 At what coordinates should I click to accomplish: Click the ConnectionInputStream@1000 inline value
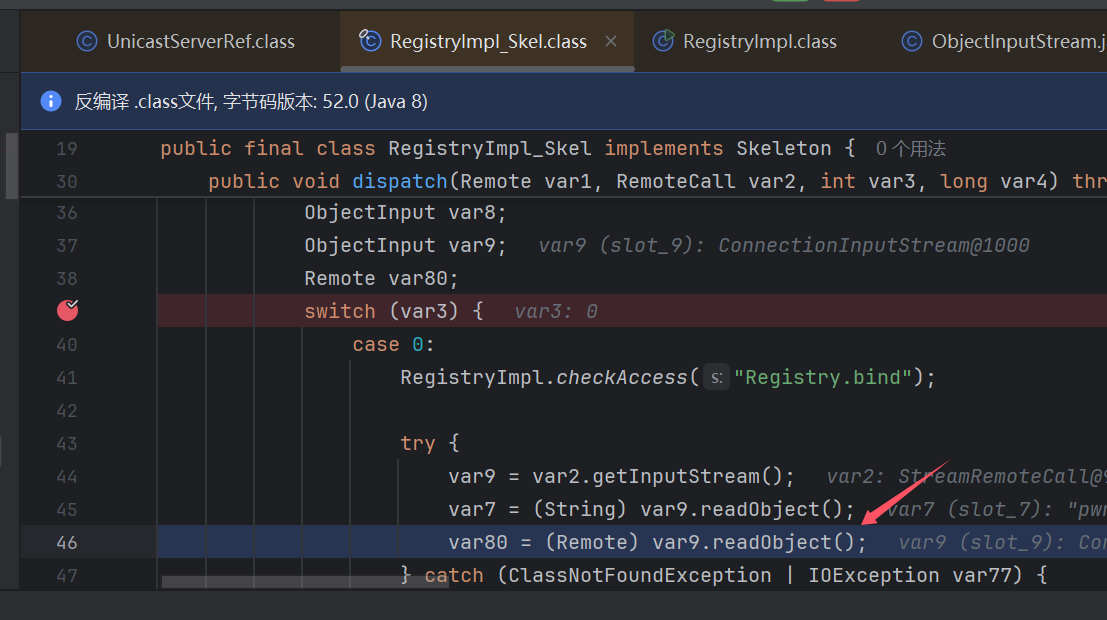[x=873, y=245]
